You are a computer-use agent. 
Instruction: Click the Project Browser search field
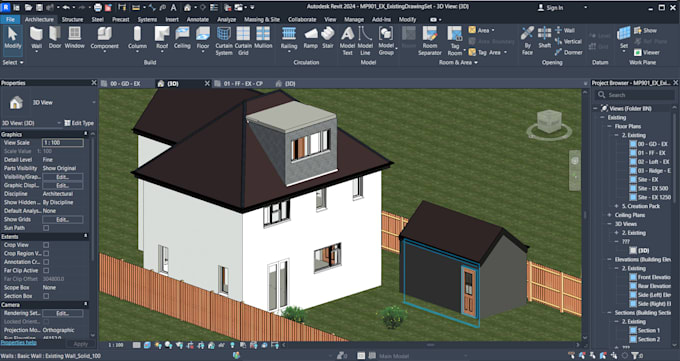[x=634, y=95]
